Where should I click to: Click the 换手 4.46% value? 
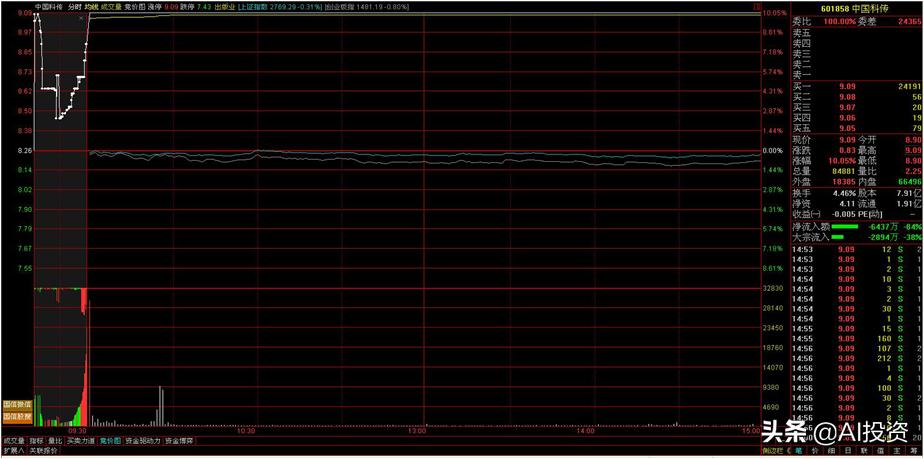pos(843,193)
